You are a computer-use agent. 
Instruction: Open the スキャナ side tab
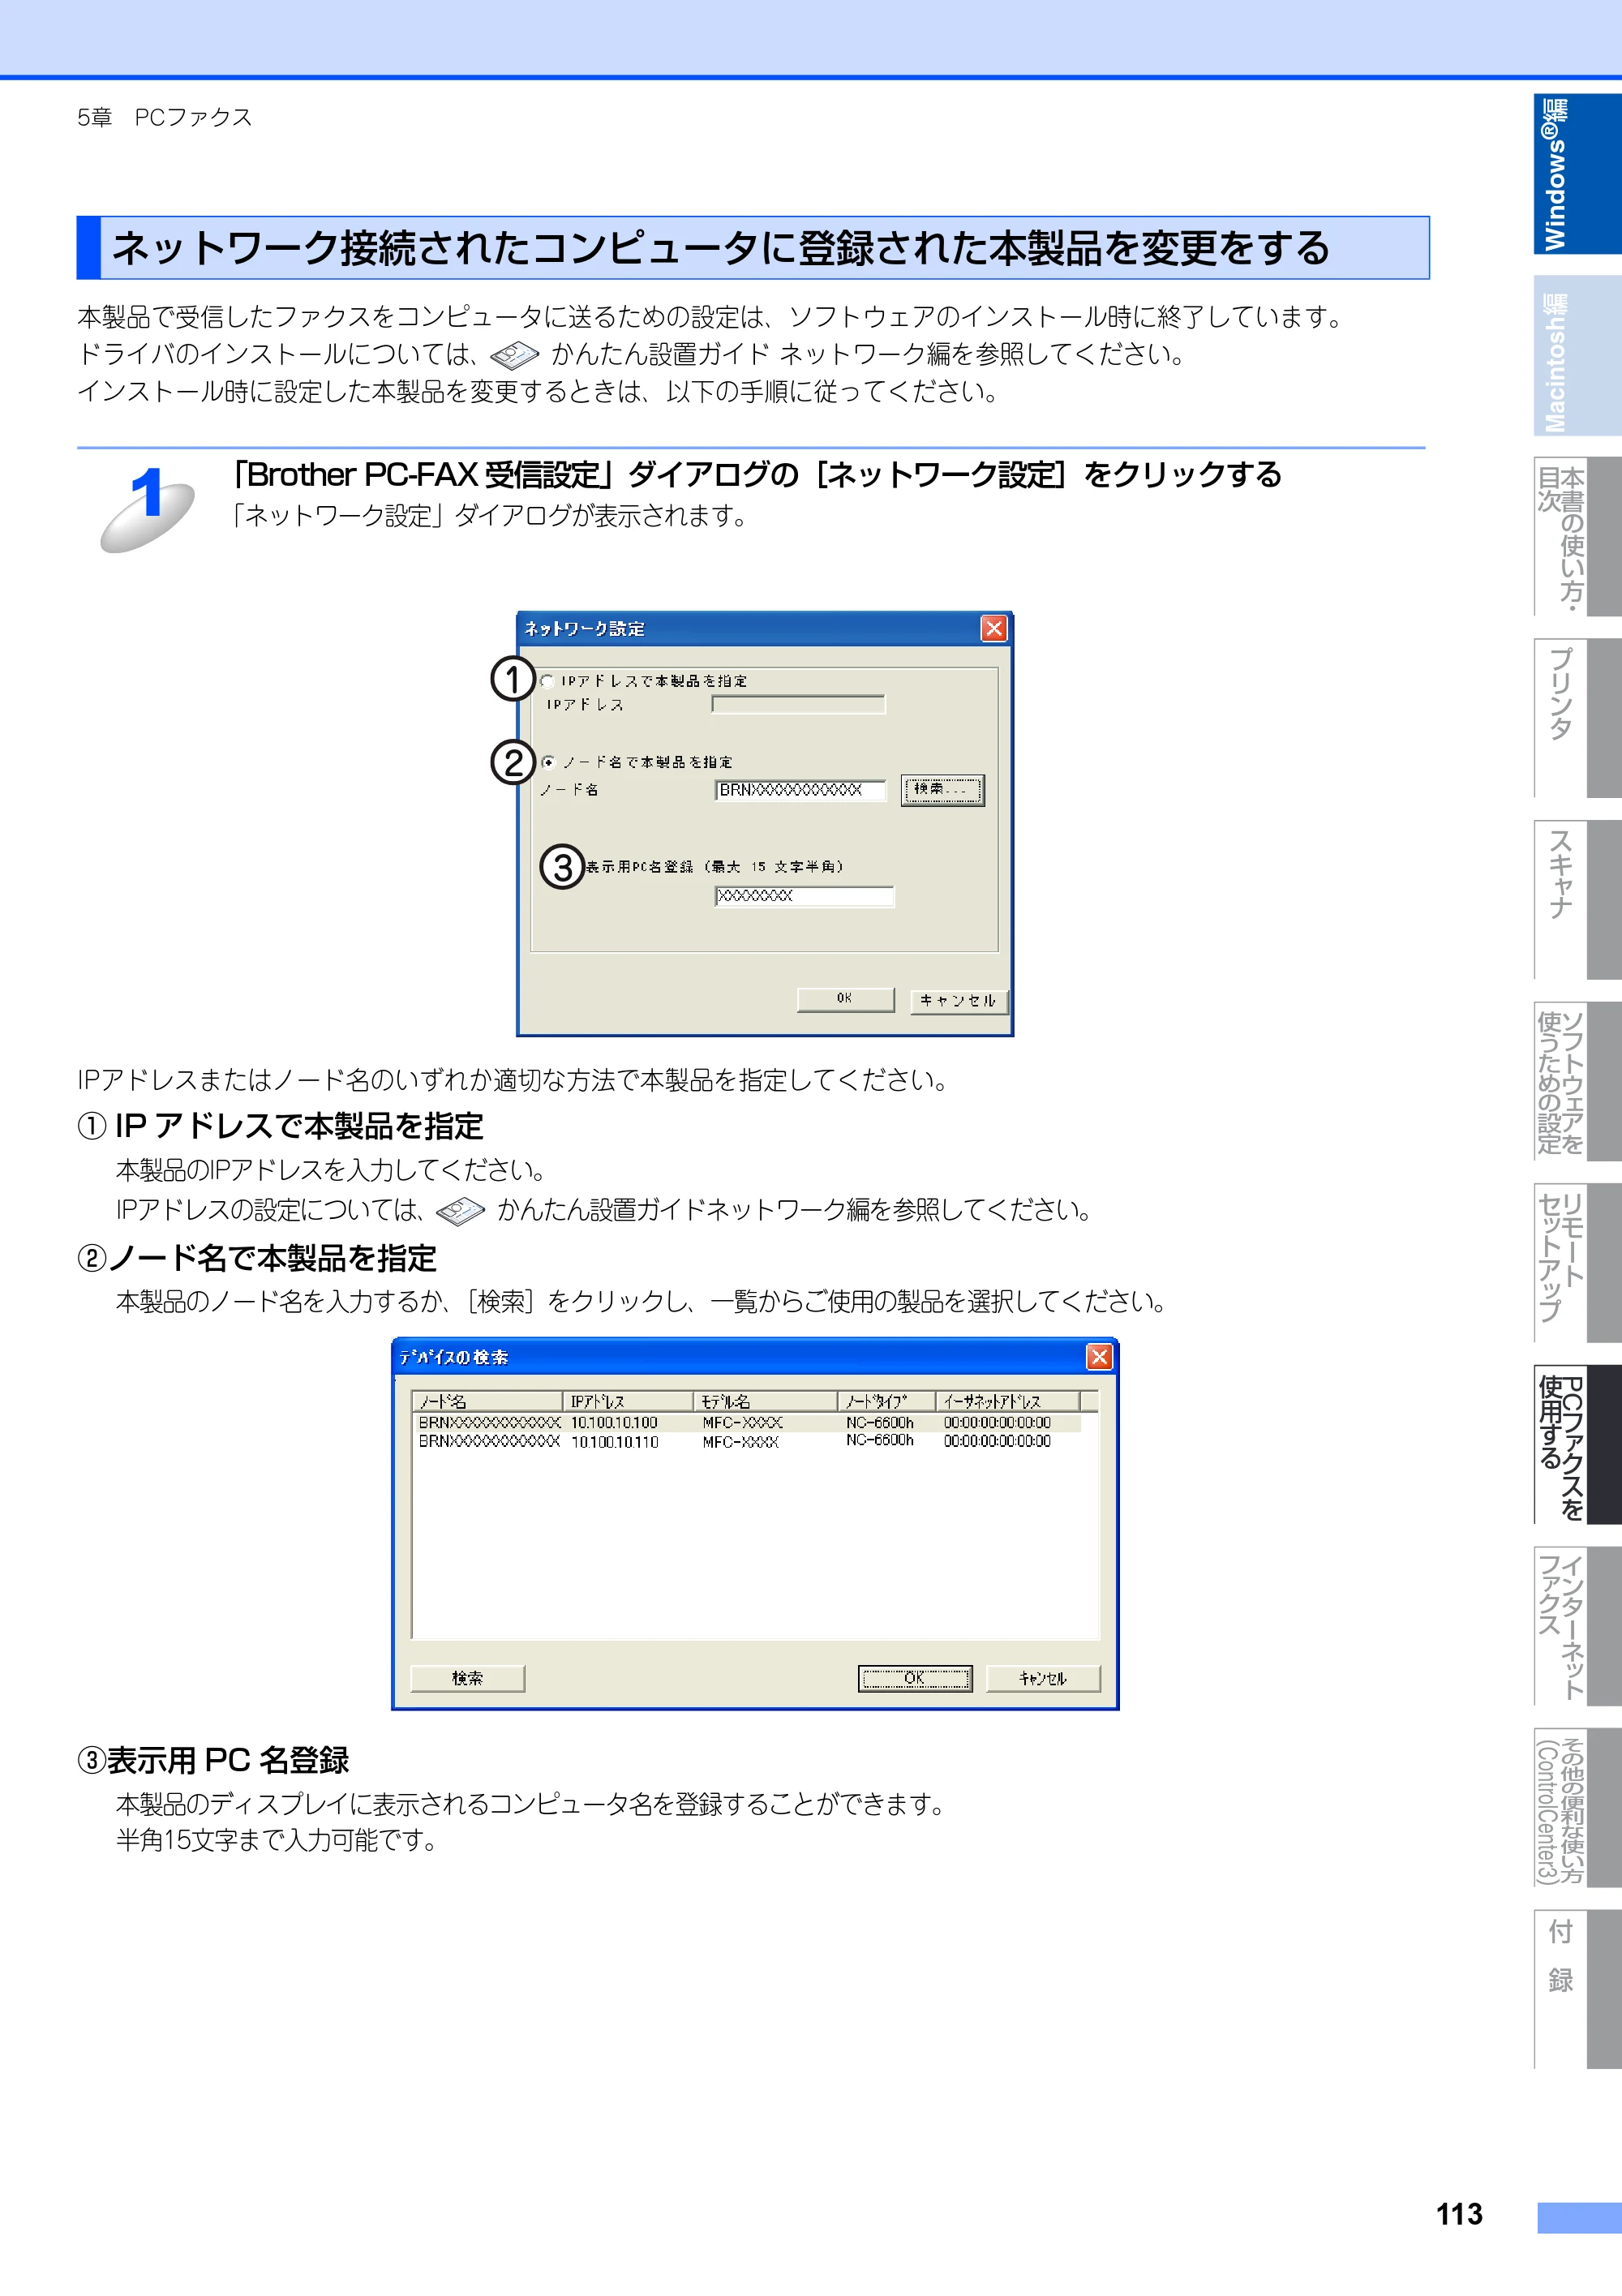pyautogui.click(x=1577, y=900)
